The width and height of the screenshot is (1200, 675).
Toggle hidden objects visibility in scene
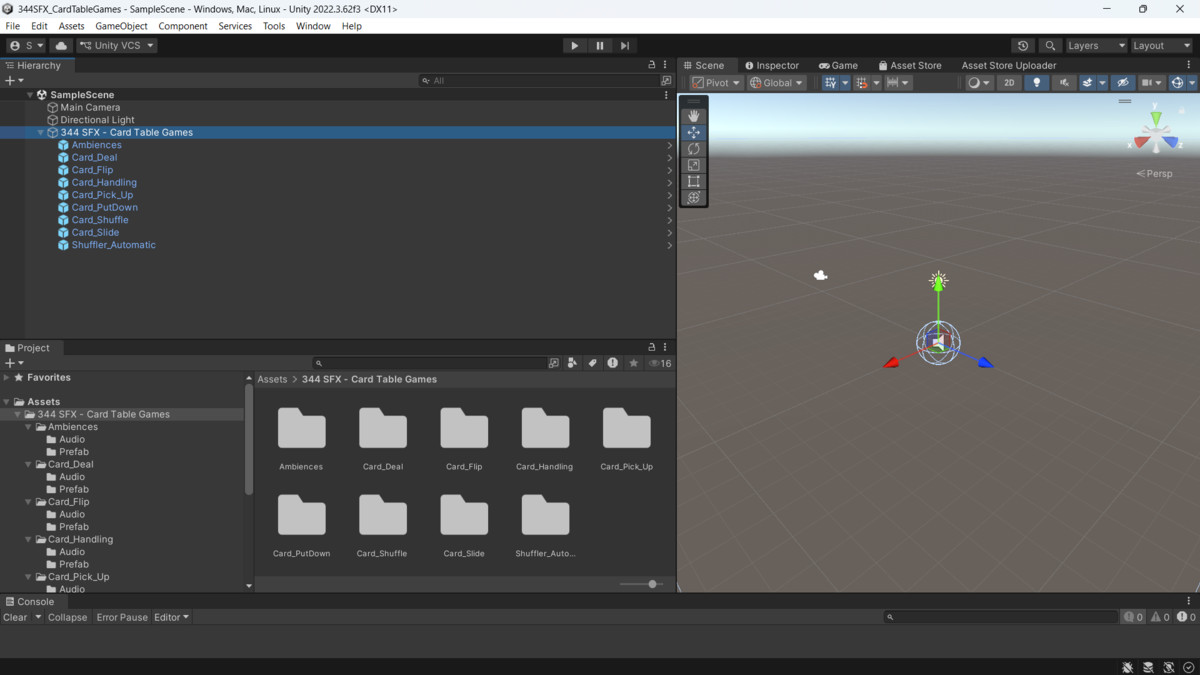coord(1123,83)
